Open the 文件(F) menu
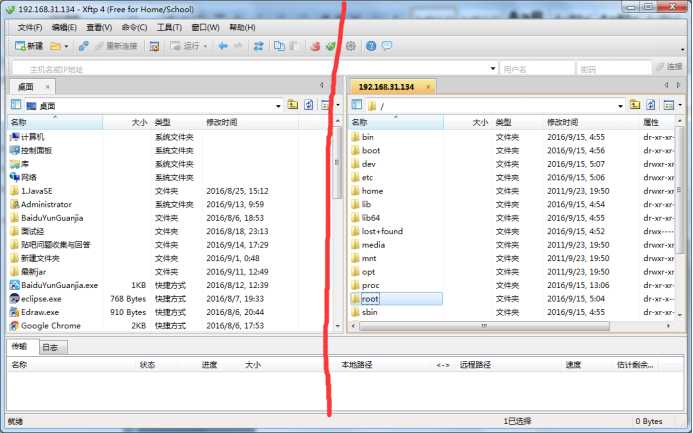This screenshot has height=433, width=693. (x=30, y=27)
